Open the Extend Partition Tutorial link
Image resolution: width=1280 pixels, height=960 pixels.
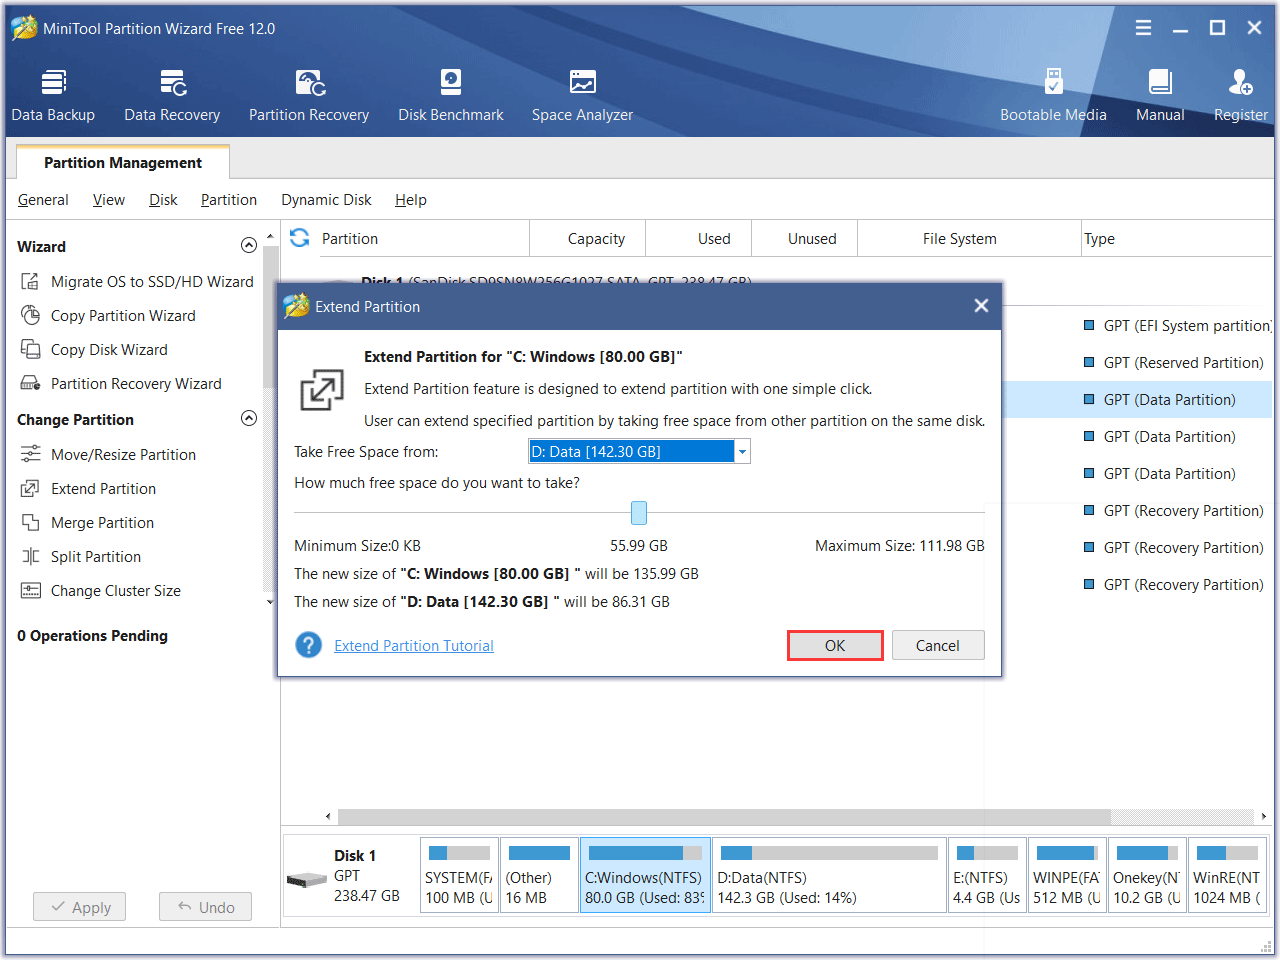pyautogui.click(x=414, y=646)
